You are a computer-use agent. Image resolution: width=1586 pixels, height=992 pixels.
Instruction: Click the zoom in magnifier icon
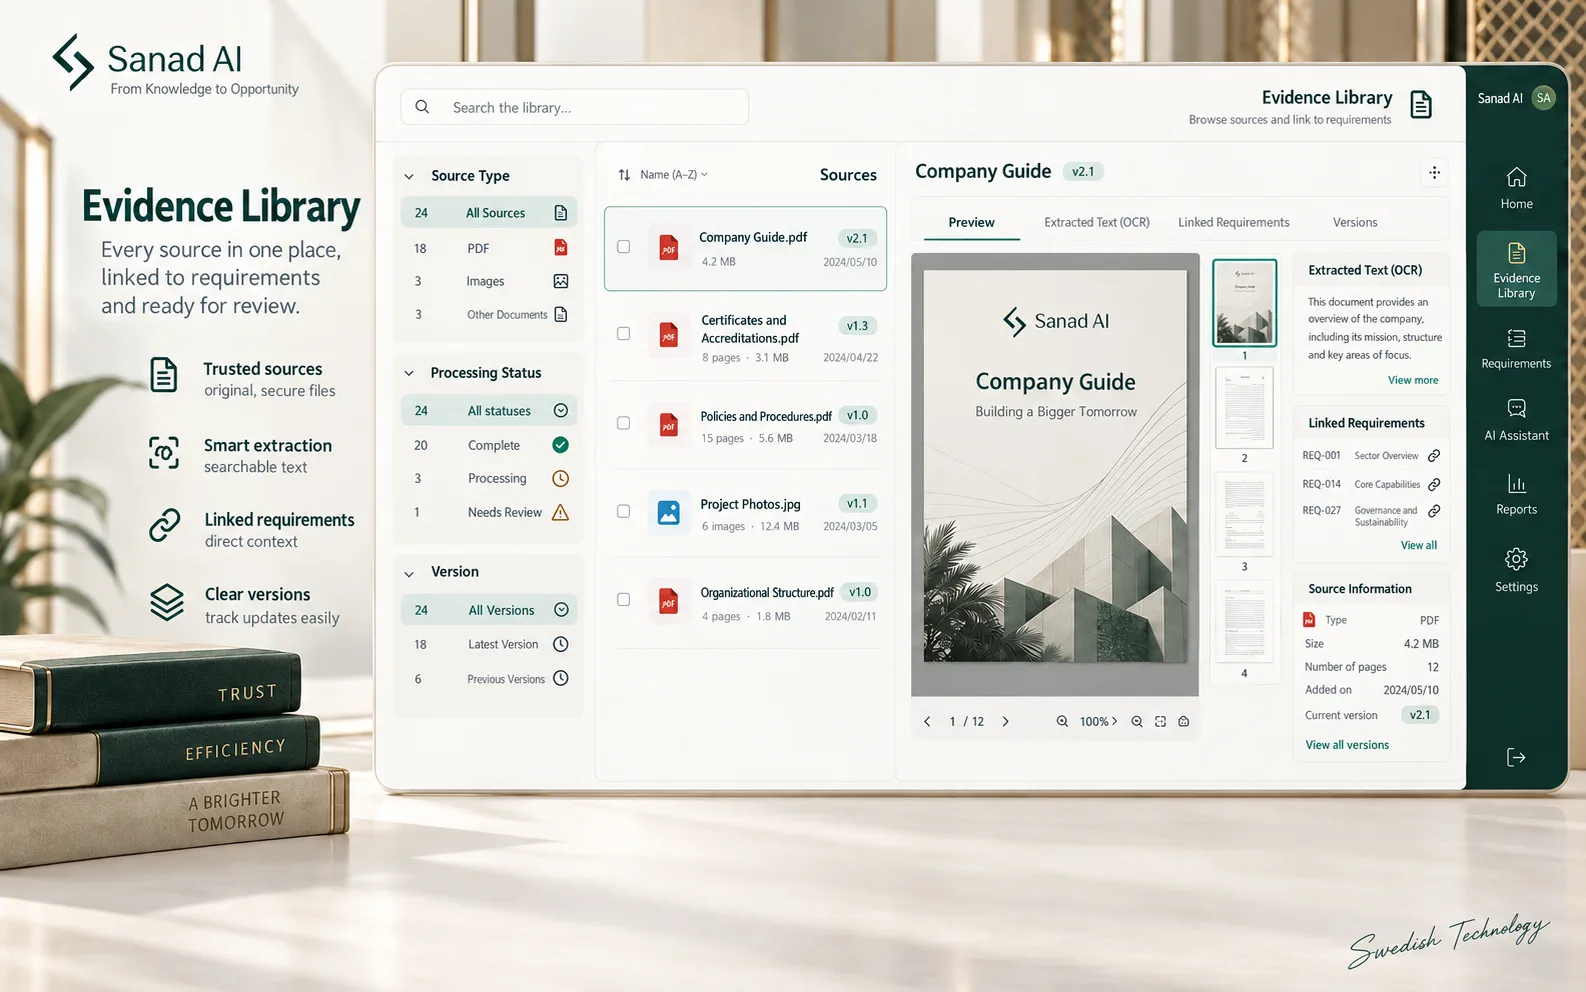(x=1062, y=721)
